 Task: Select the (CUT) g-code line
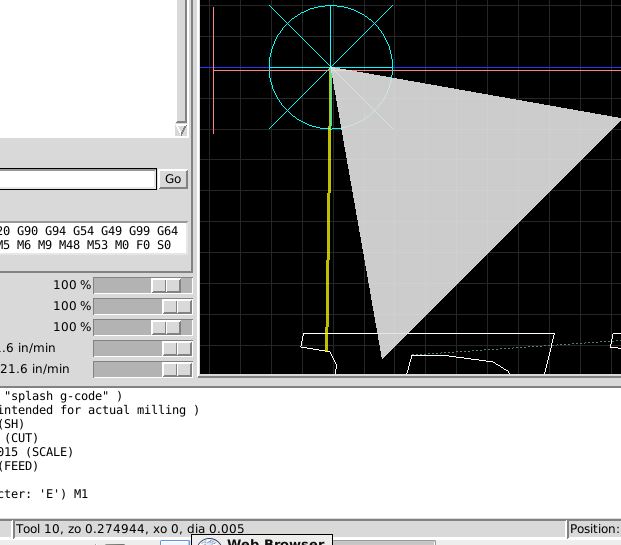(20, 438)
